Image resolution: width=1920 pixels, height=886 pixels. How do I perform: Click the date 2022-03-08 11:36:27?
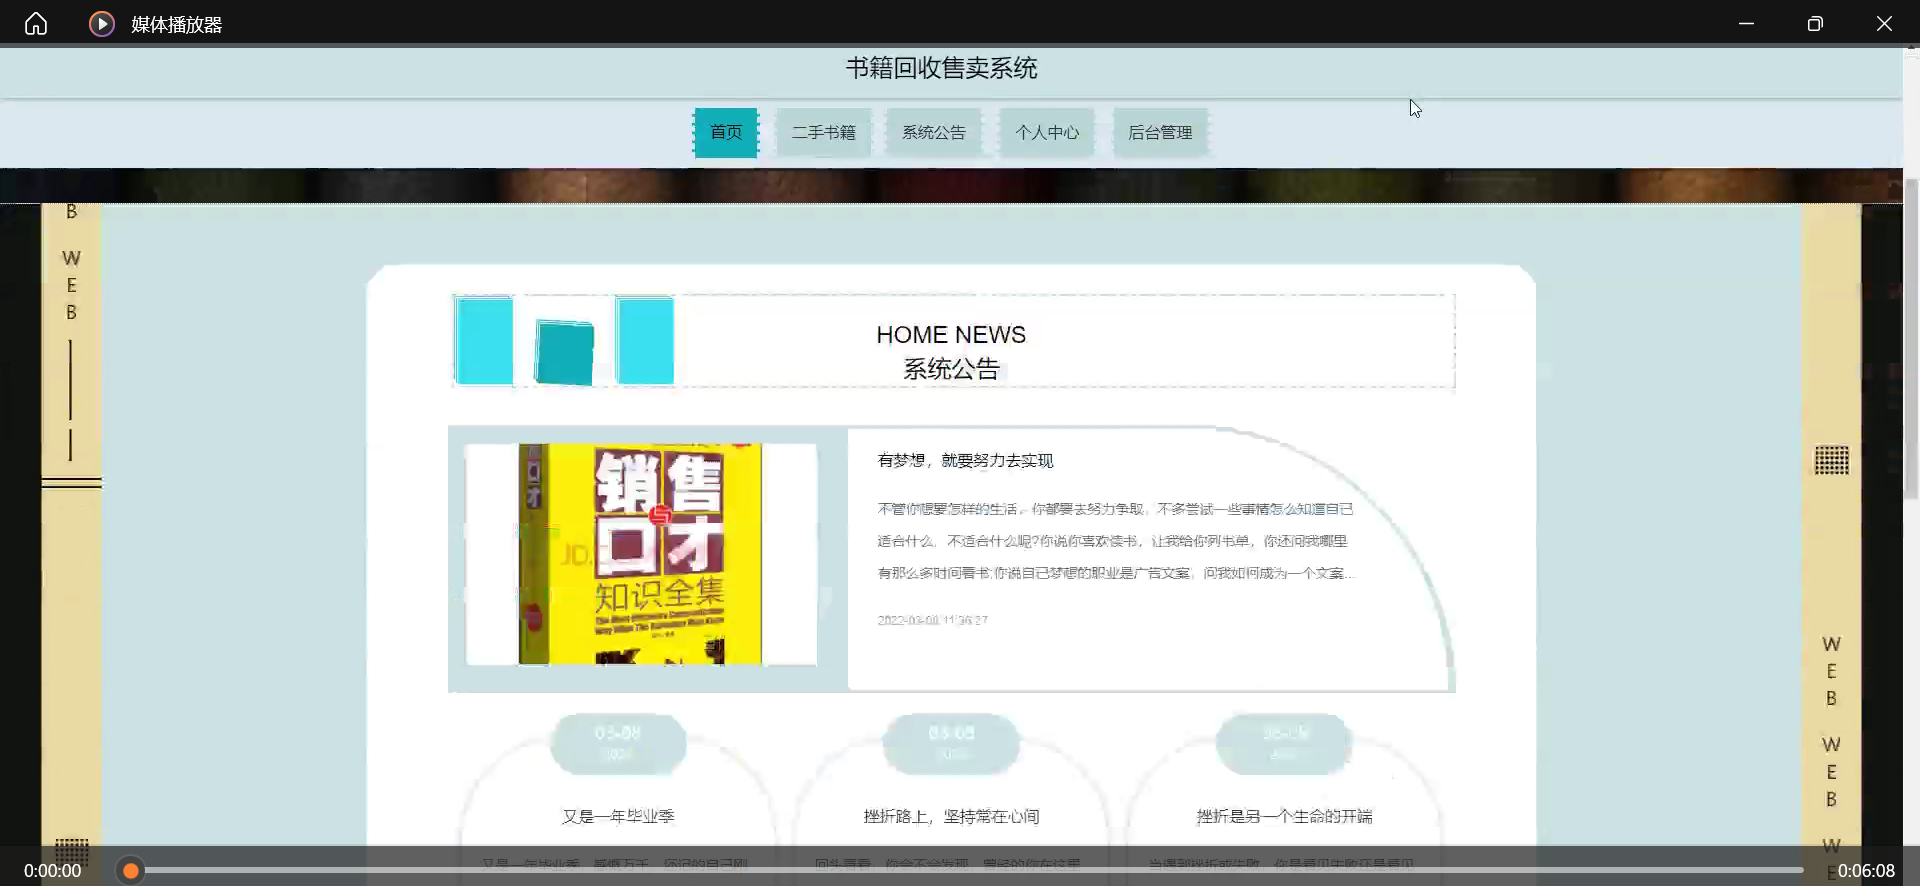(932, 620)
